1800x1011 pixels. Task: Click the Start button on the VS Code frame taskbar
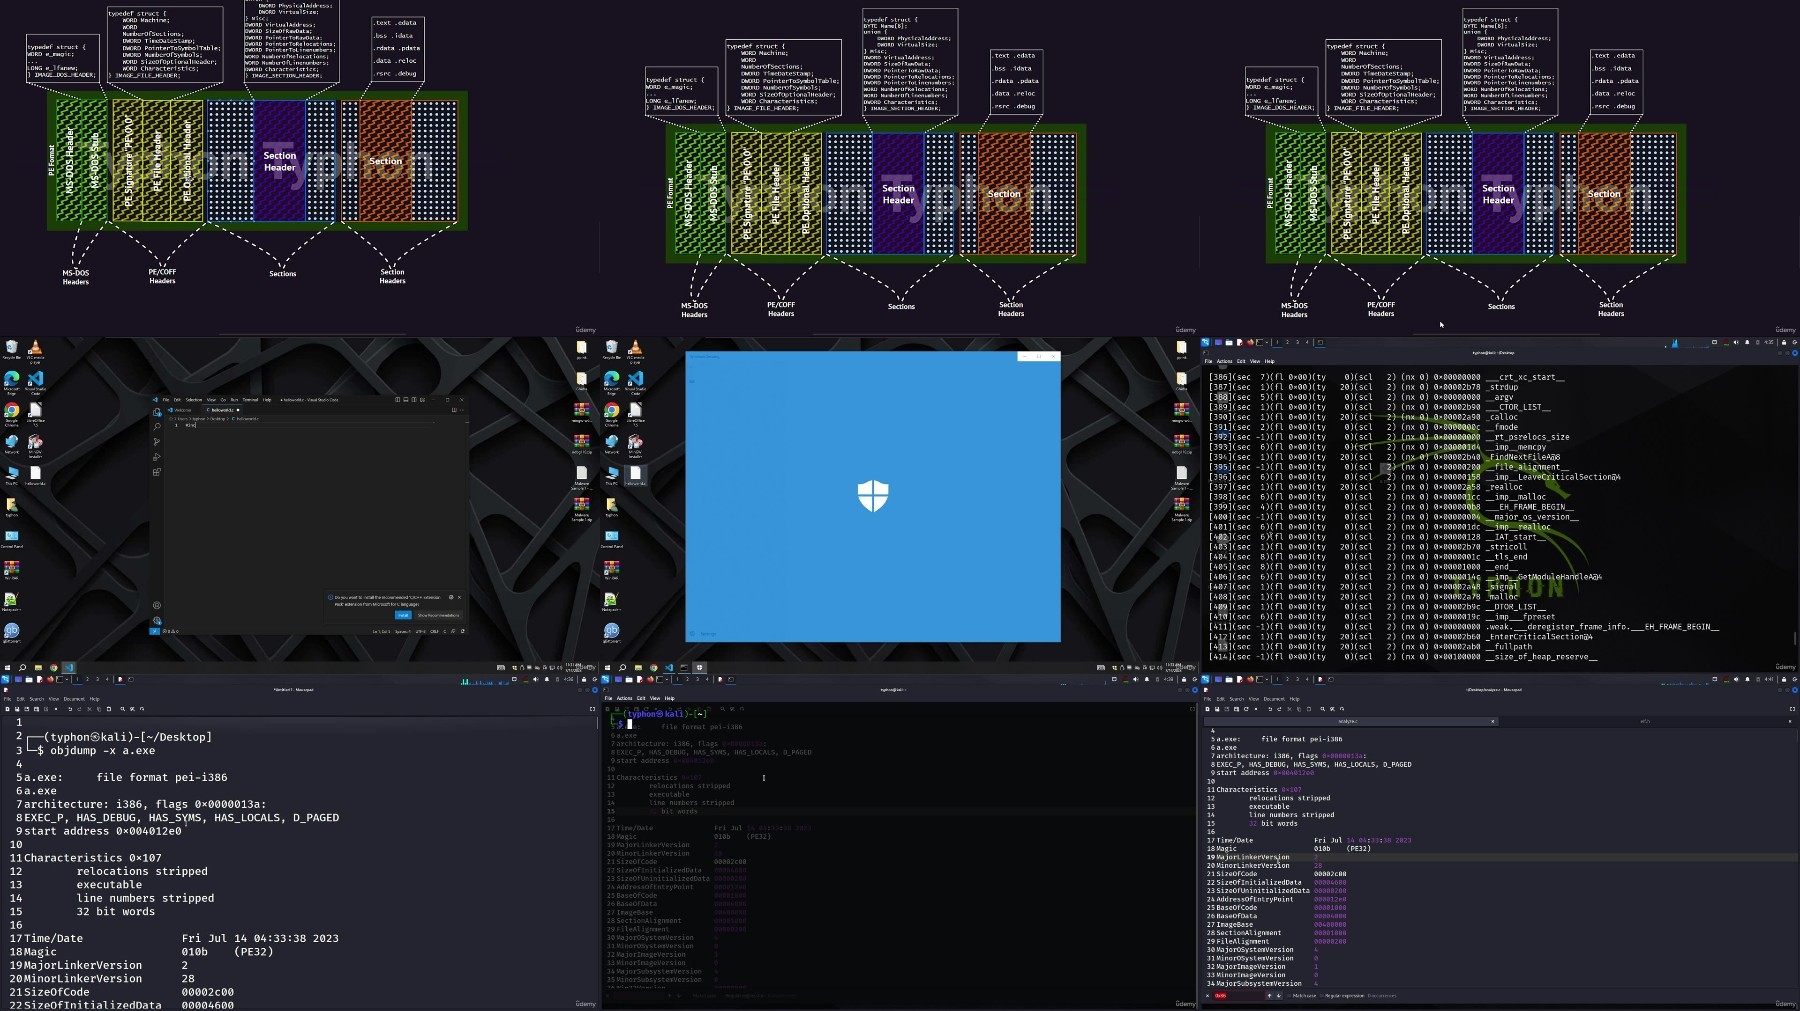point(7,667)
